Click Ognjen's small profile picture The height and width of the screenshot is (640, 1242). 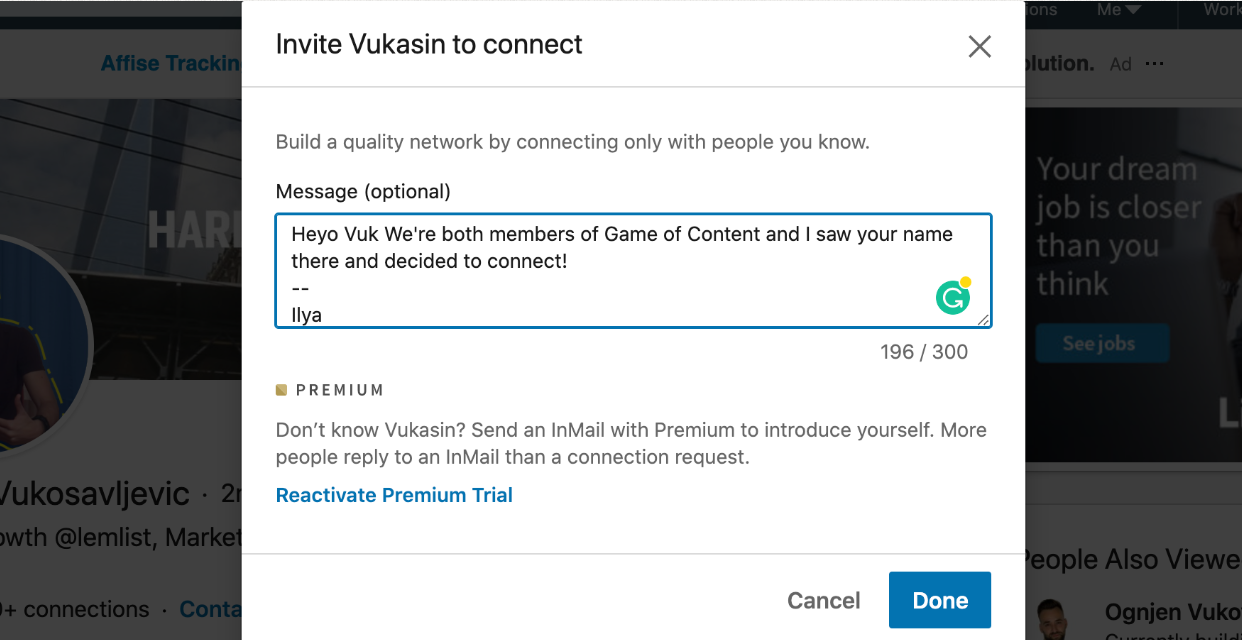[x=1049, y=617]
